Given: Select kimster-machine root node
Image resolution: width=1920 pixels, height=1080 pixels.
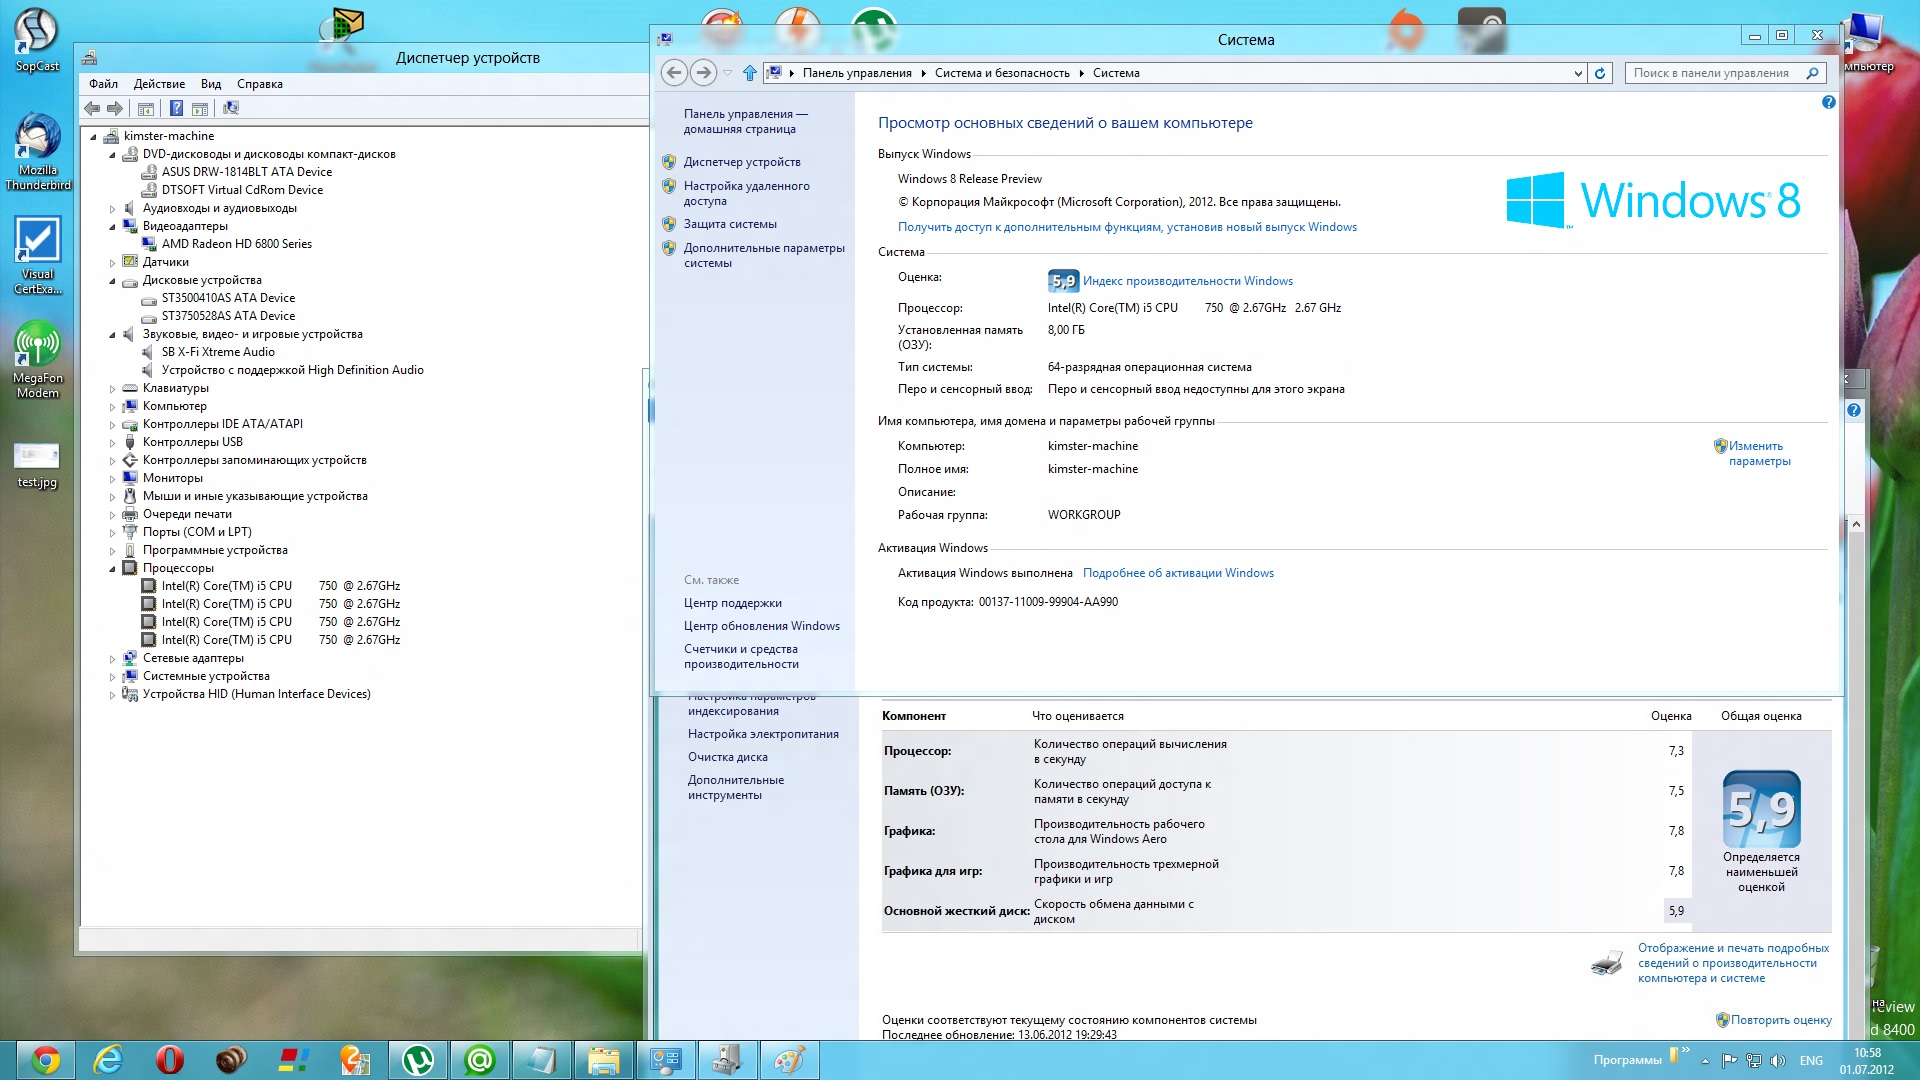Looking at the screenshot, I should click(x=169, y=136).
